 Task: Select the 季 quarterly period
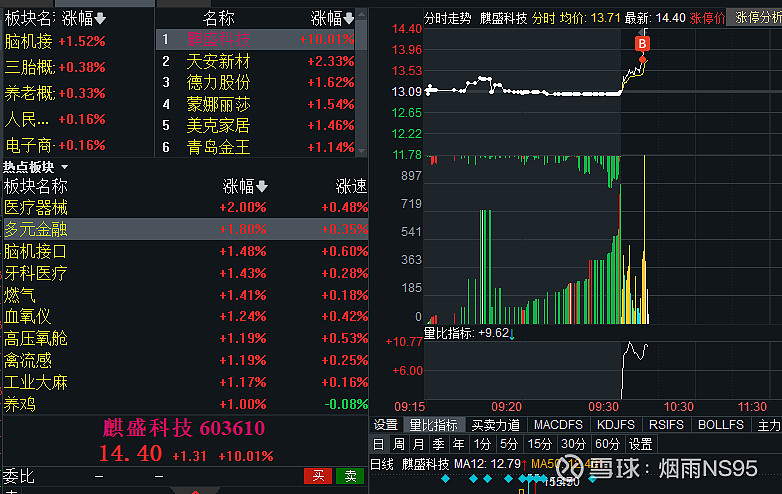[438, 444]
